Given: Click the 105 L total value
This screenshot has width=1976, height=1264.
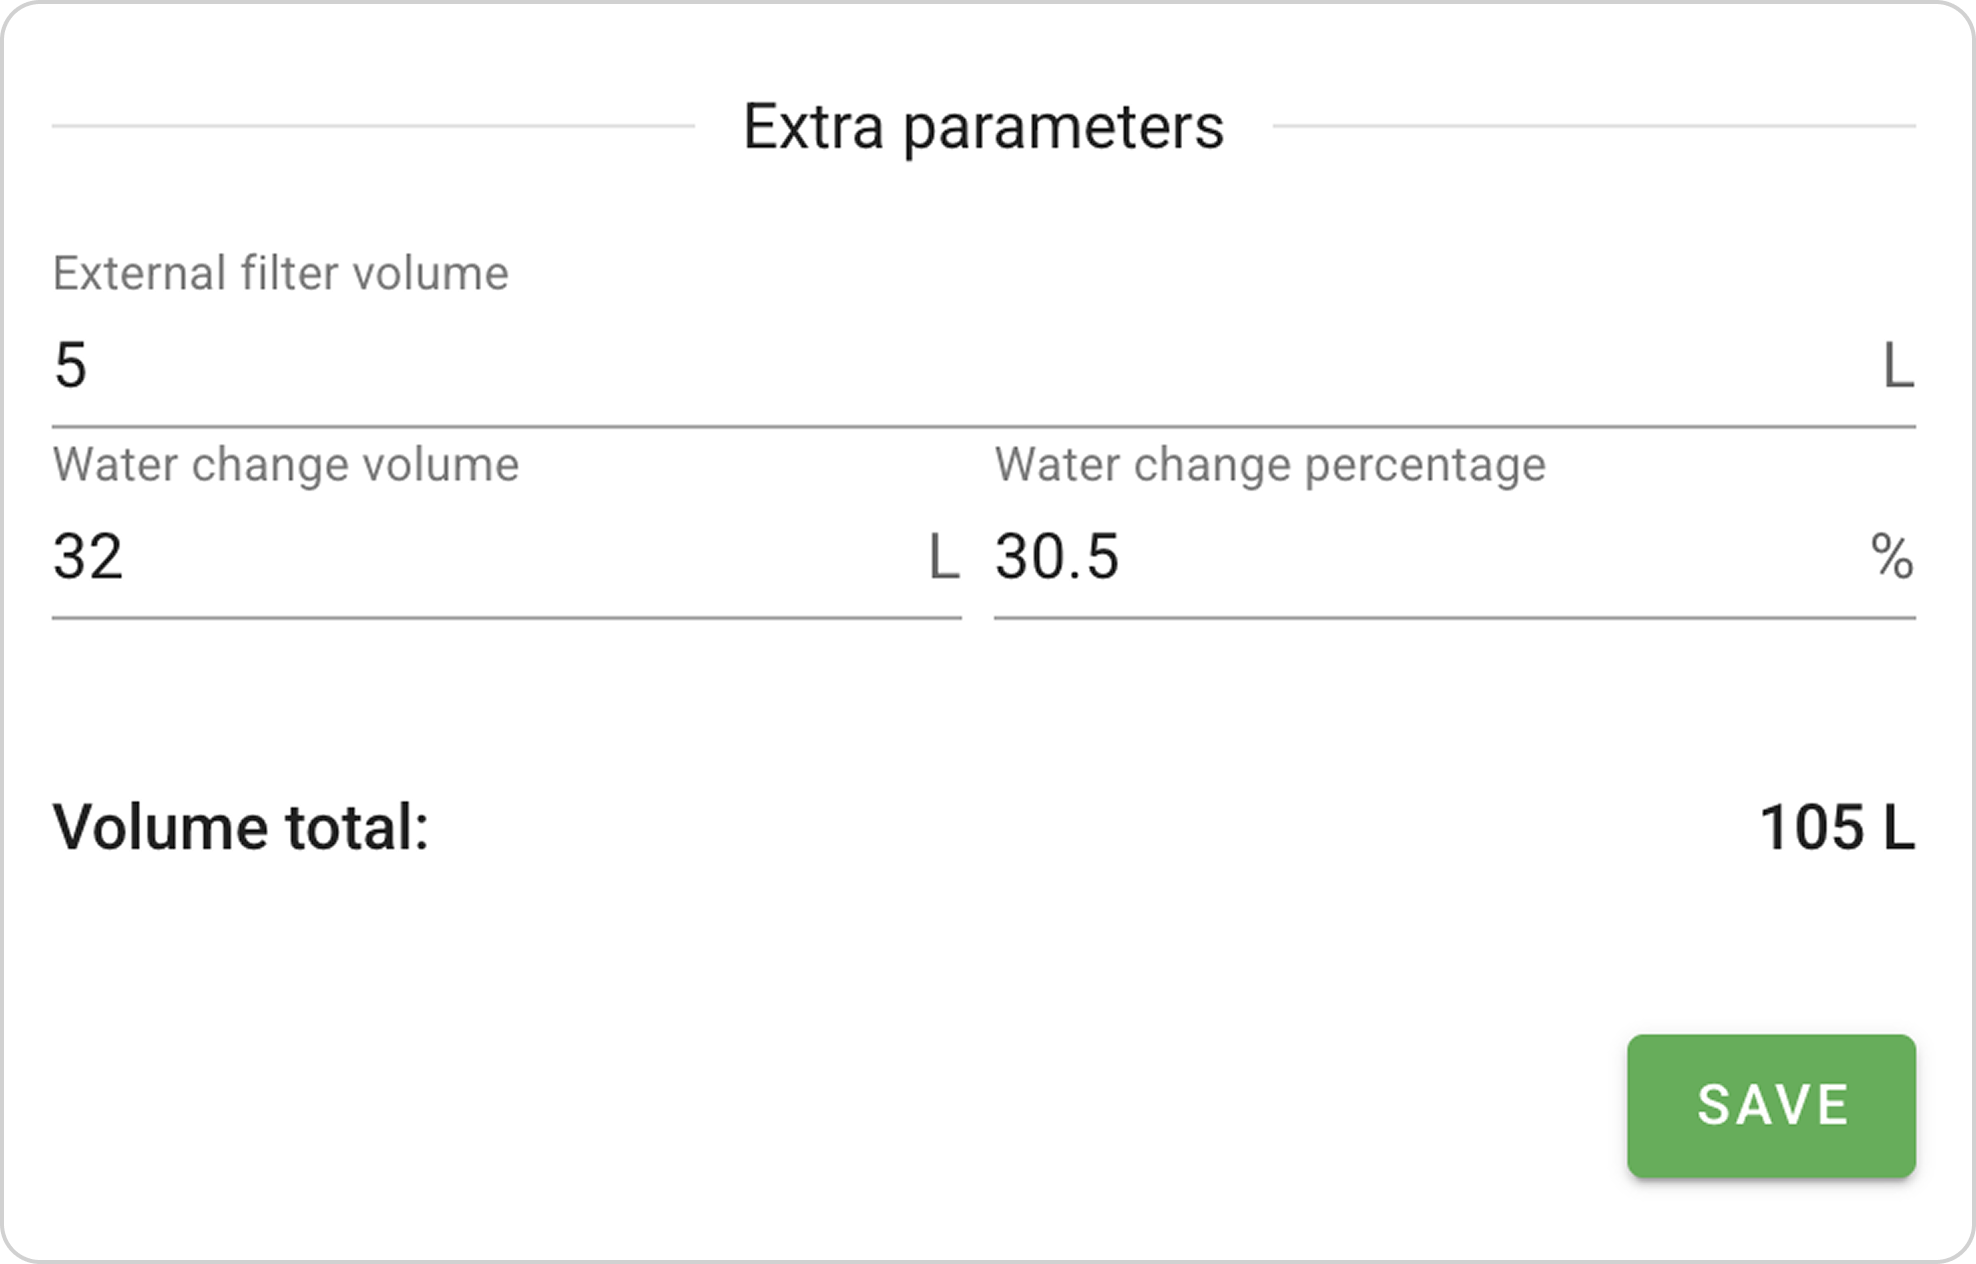Looking at the screenshot, I should [1836, 828].
